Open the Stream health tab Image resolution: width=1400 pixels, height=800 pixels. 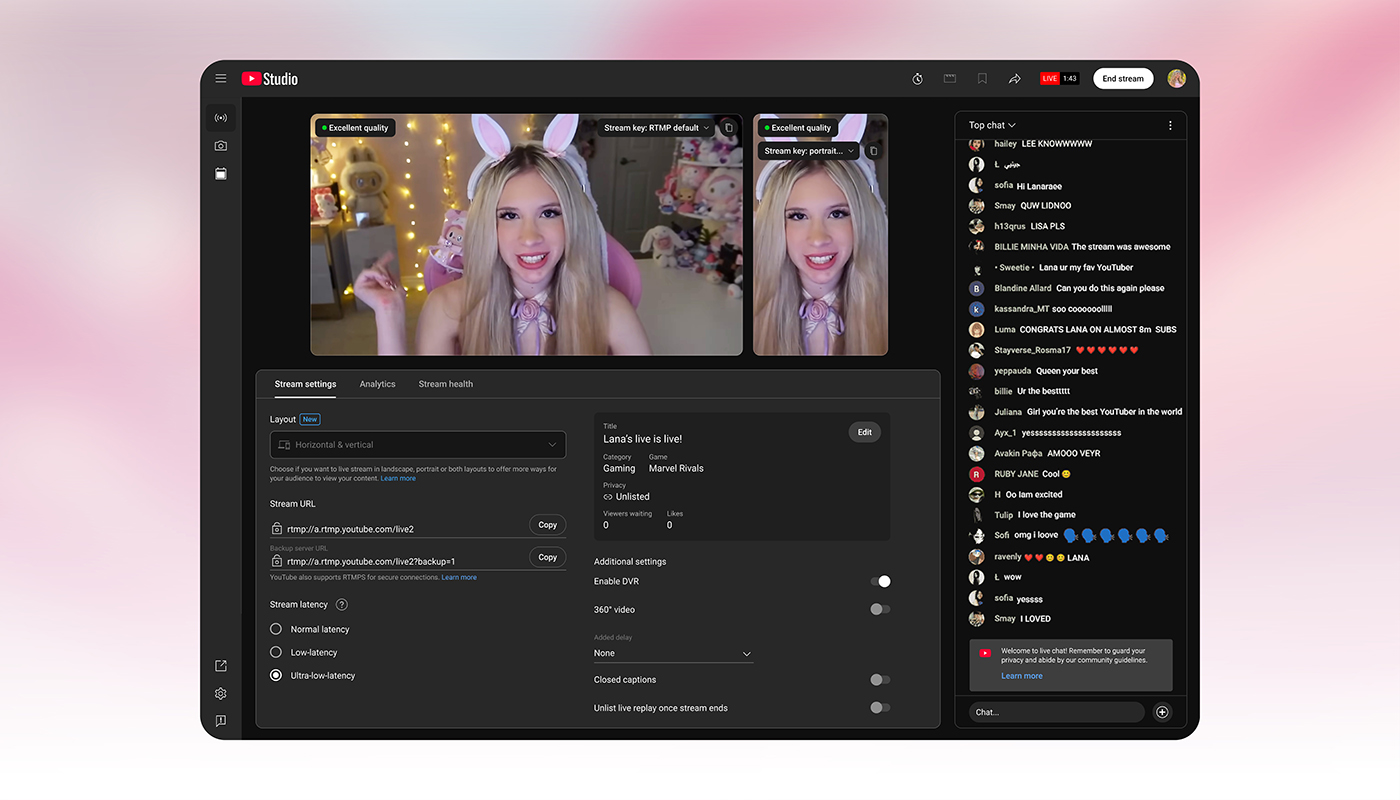[x=445, y=383]
